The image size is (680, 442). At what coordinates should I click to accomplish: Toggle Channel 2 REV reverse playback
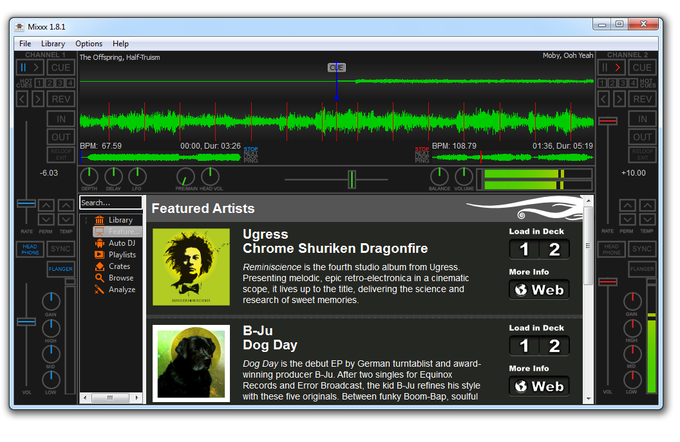pyautogui.click(x=642, y=99)
